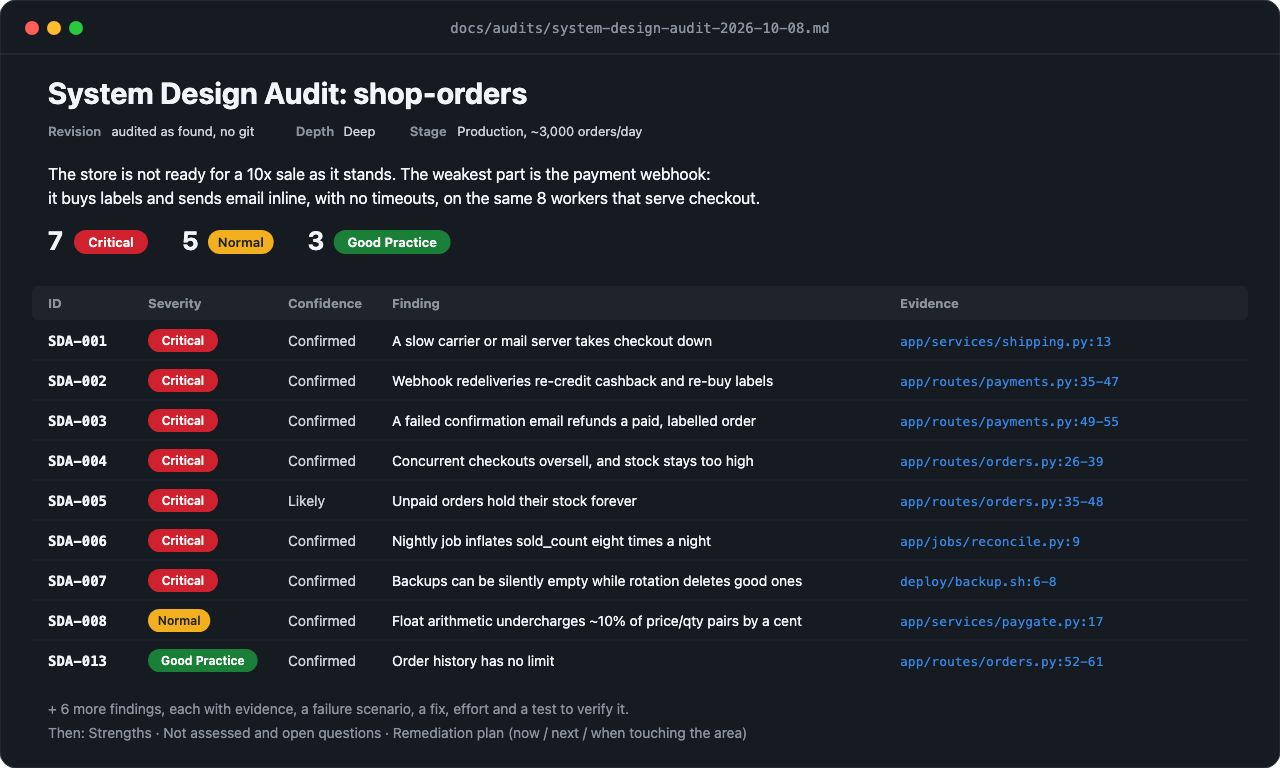The image size is (1280, 768).
Task: Click the ID column header
Action: pyautogui.click(x=55, y=303)
